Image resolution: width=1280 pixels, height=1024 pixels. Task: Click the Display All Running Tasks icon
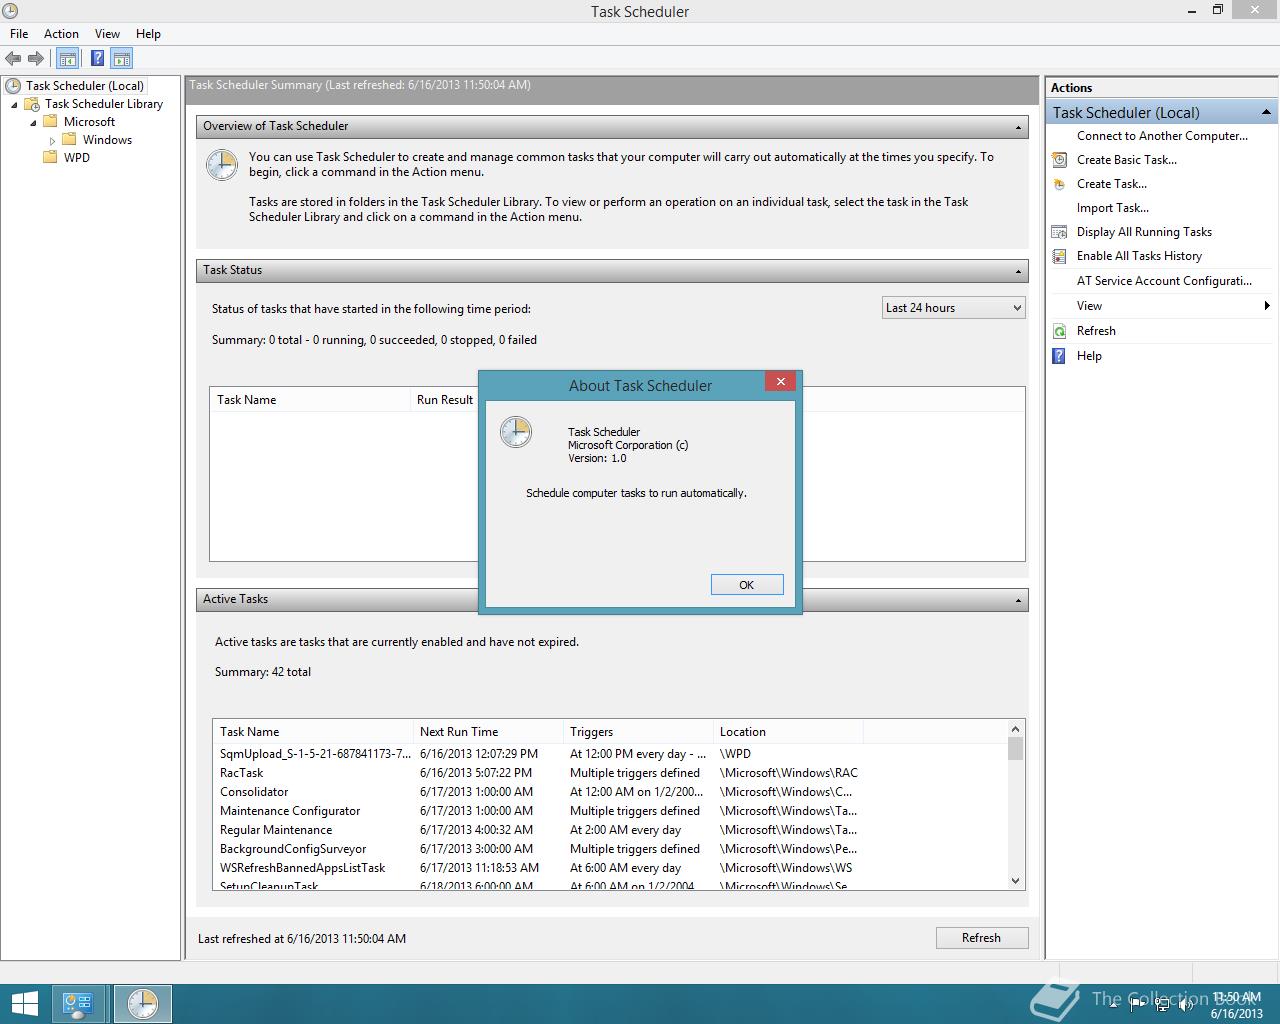coord(1059,232)
